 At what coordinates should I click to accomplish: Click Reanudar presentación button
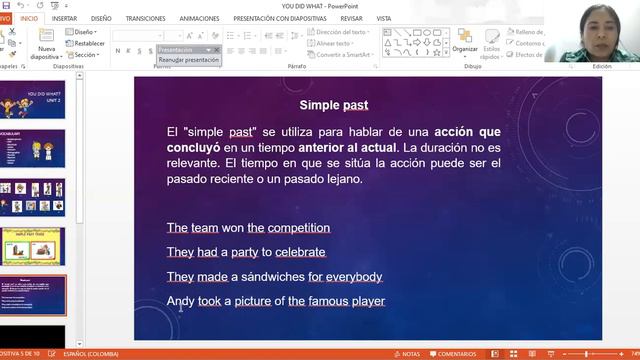(x=189, y=60)
